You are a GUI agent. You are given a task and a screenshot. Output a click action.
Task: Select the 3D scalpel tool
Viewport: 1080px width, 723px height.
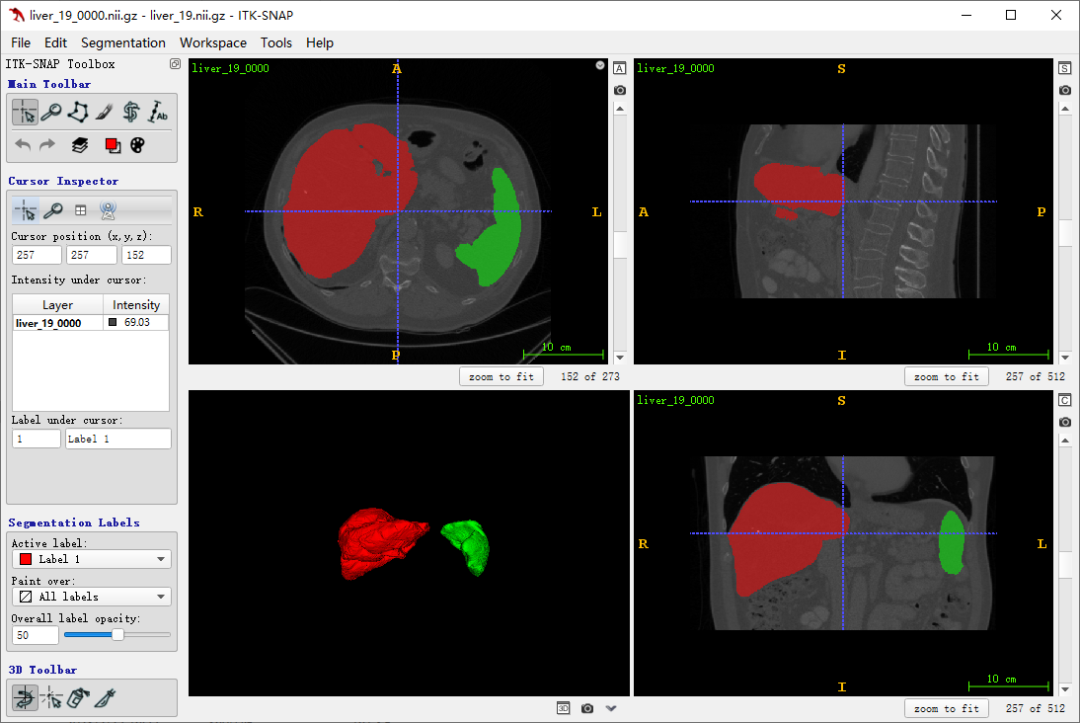(105, 698)
